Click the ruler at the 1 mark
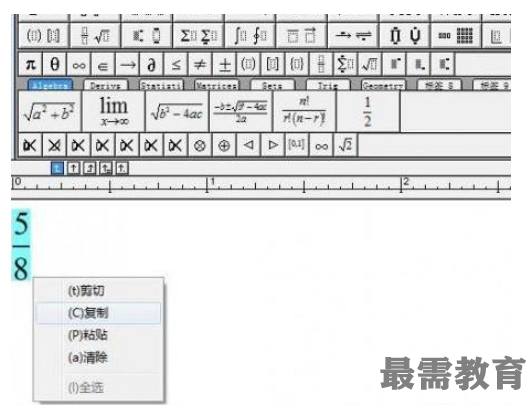Viewport: 532px width, 413px height. tap(208, 185)
